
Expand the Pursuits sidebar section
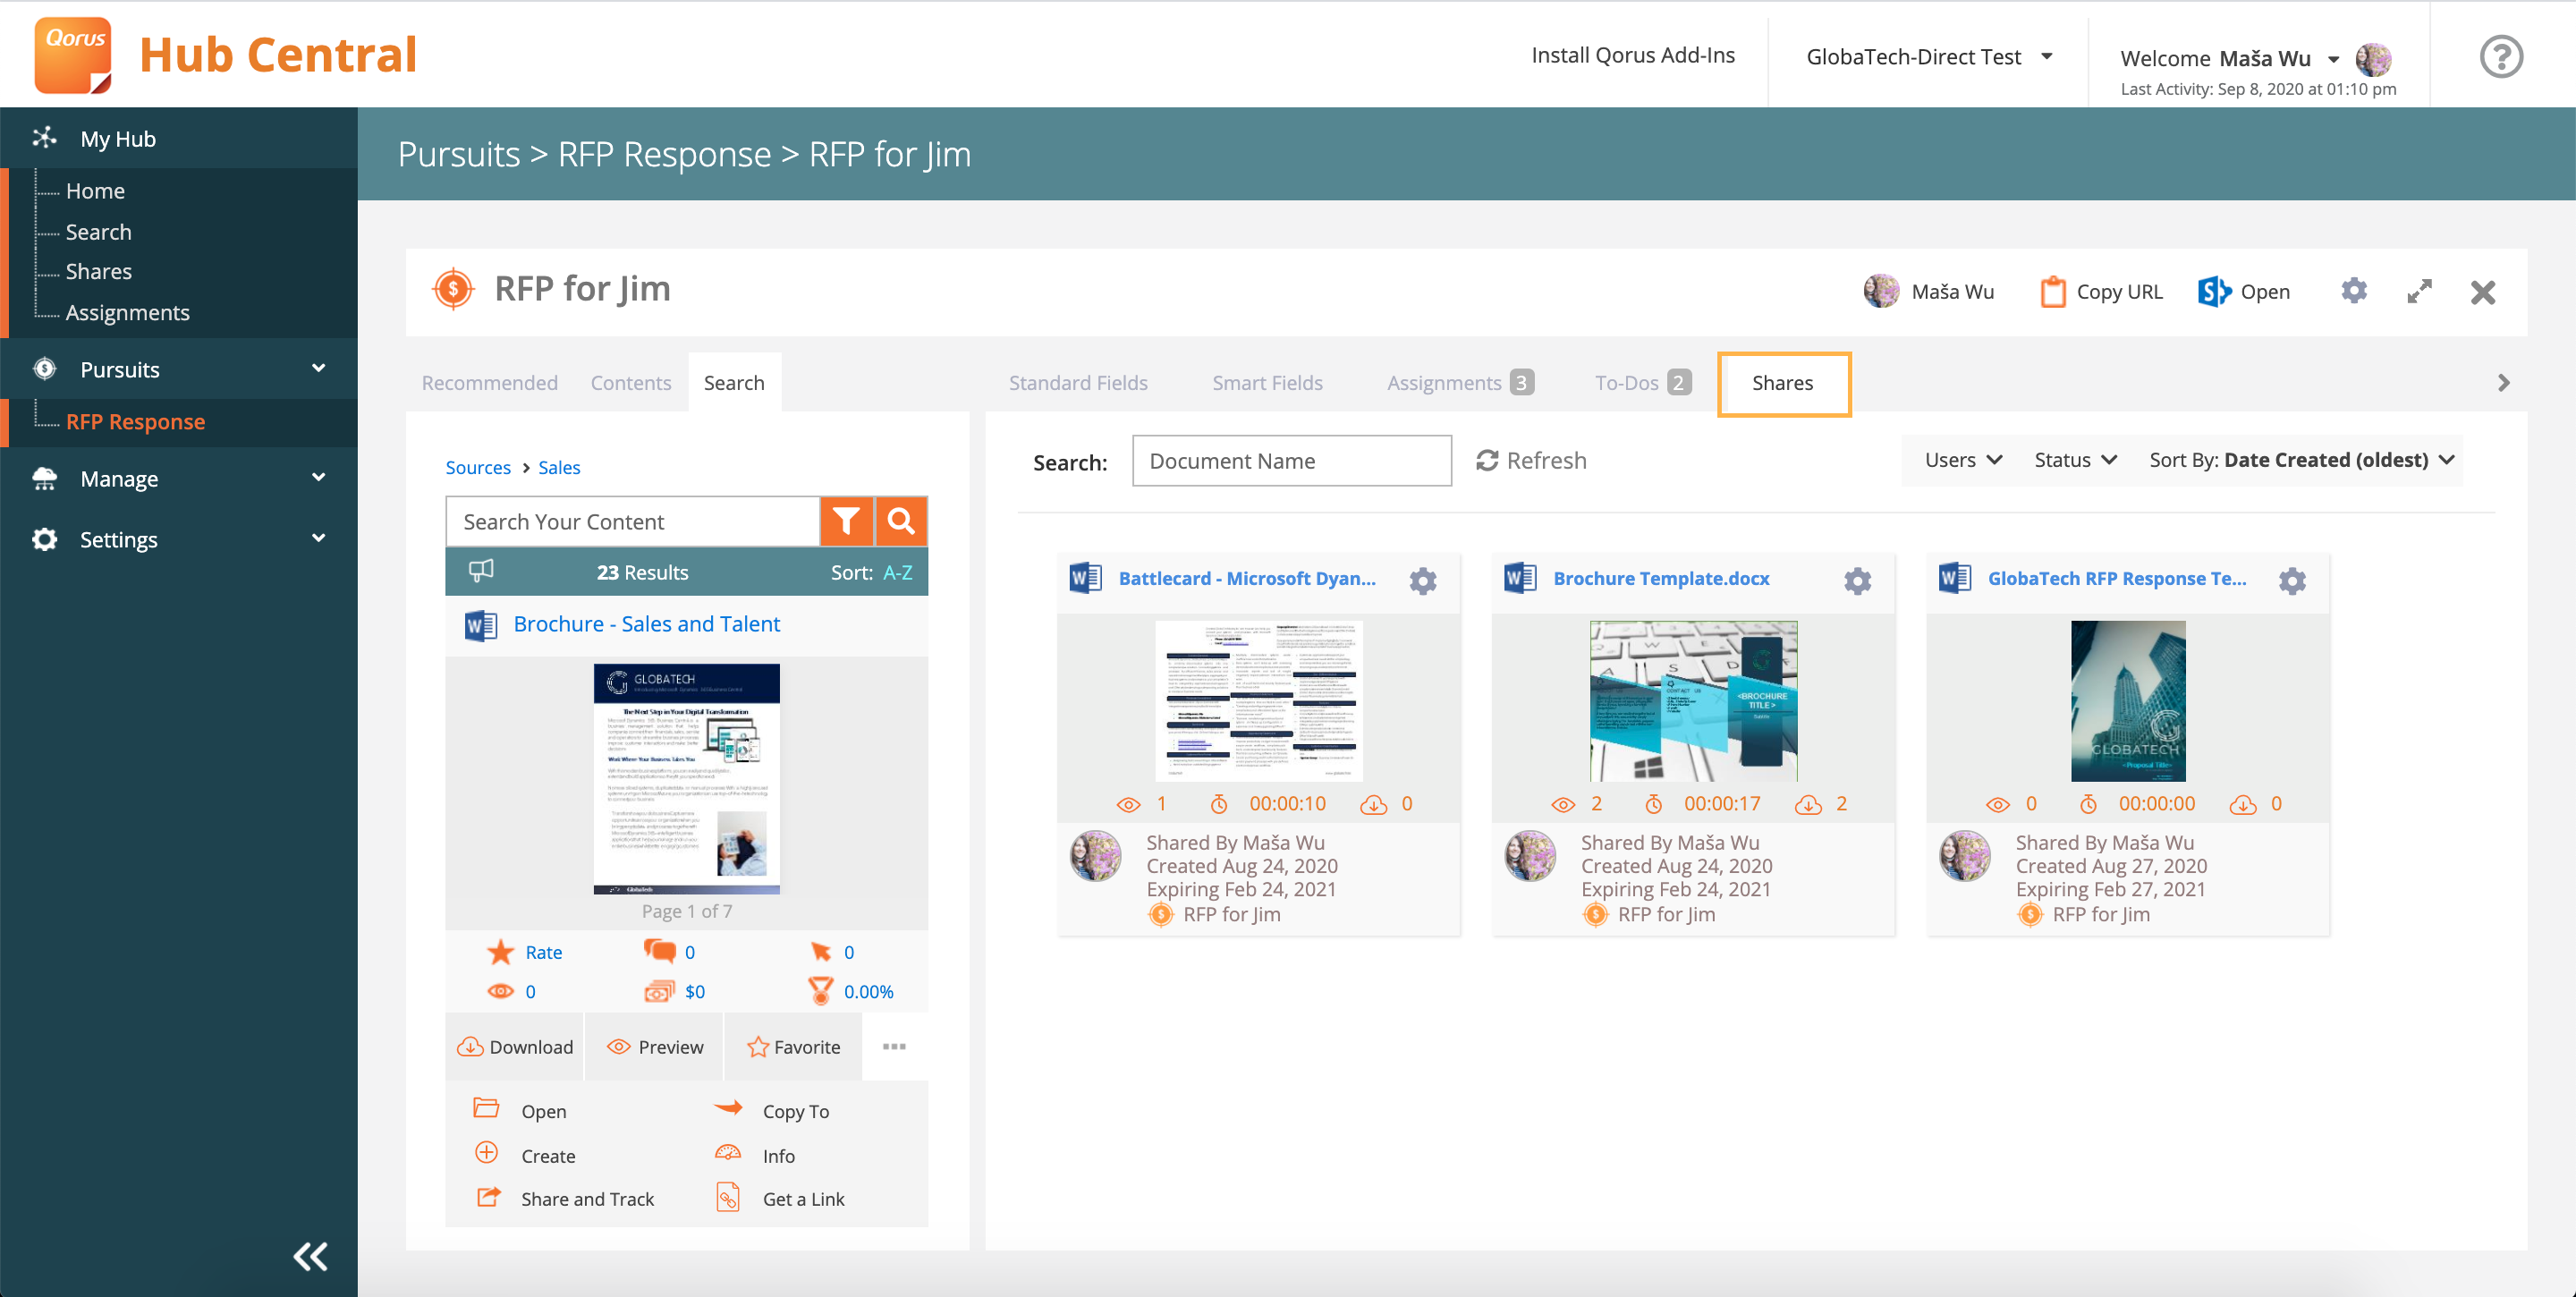tap(318, 368)
